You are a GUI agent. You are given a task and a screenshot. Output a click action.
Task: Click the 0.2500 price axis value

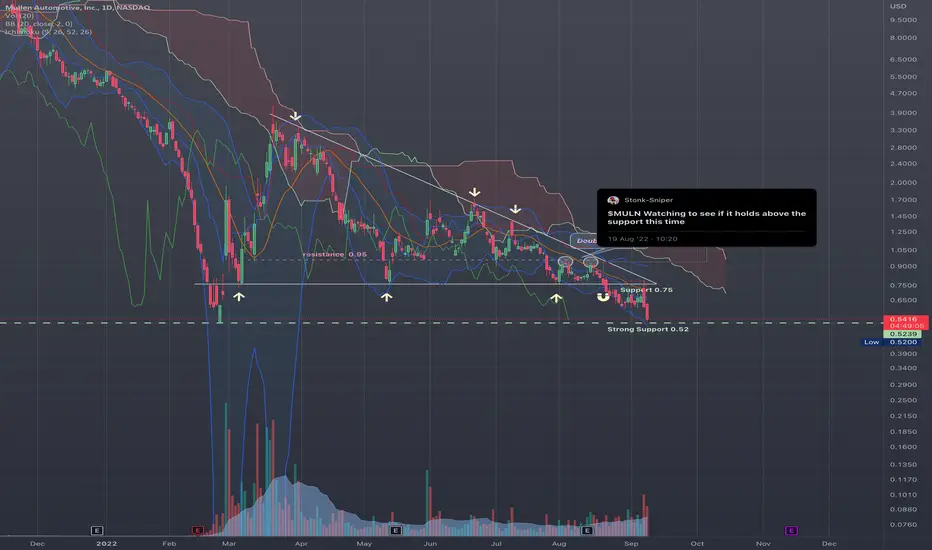coord(903,400)
